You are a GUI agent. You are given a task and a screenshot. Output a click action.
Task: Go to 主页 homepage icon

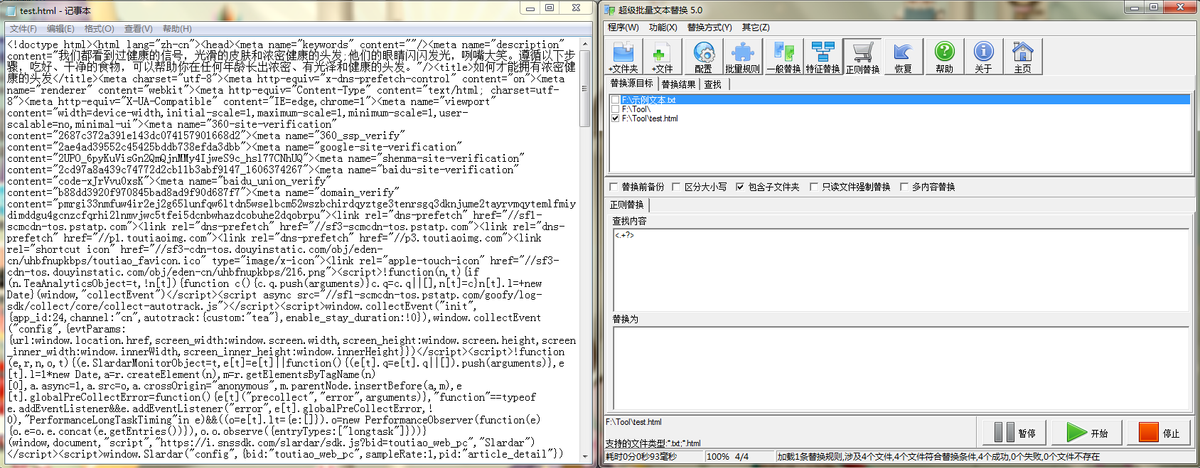[x=1022, y=57]
